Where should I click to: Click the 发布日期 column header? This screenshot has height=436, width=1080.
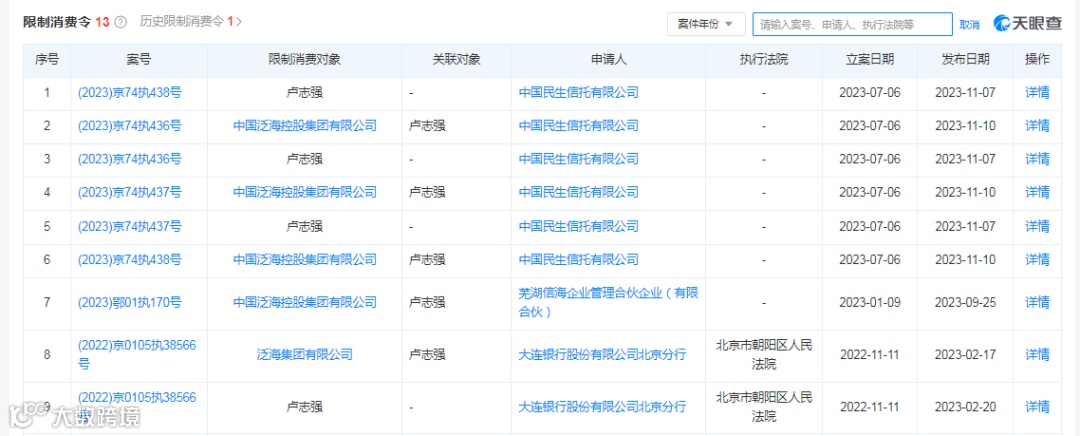(x=966, y=60)
